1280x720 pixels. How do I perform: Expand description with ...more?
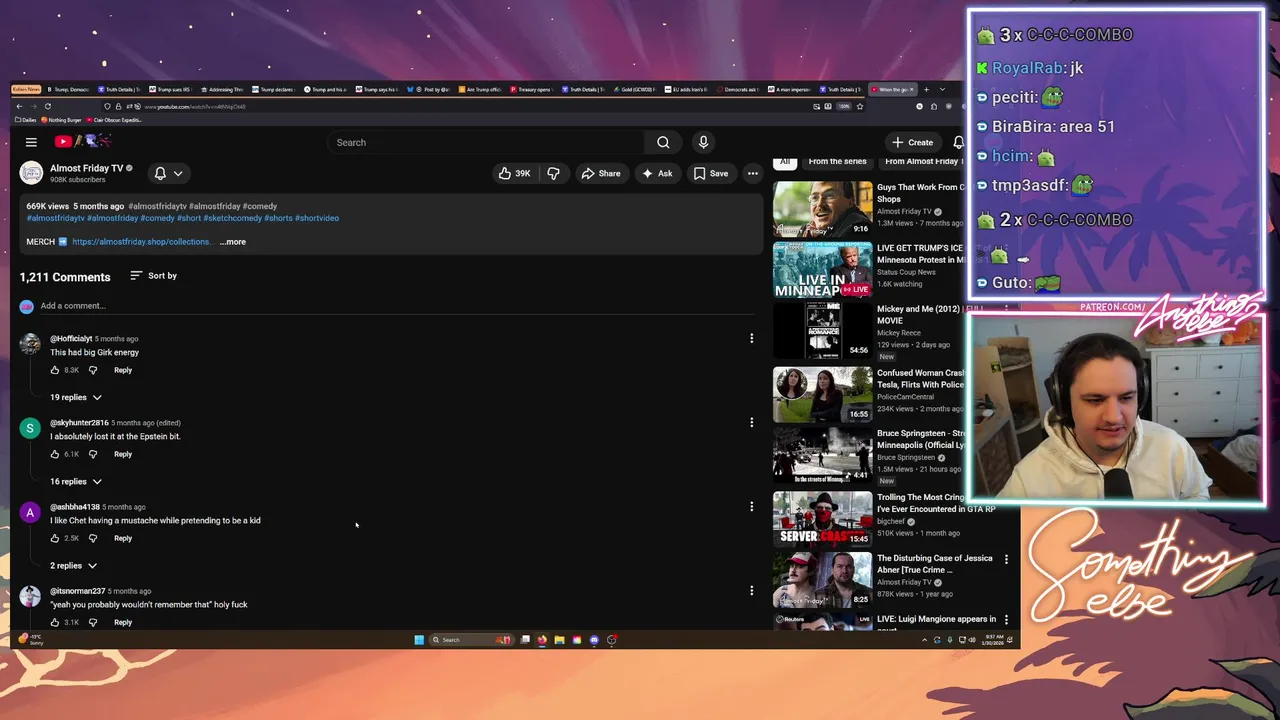(x=232, y=241)
